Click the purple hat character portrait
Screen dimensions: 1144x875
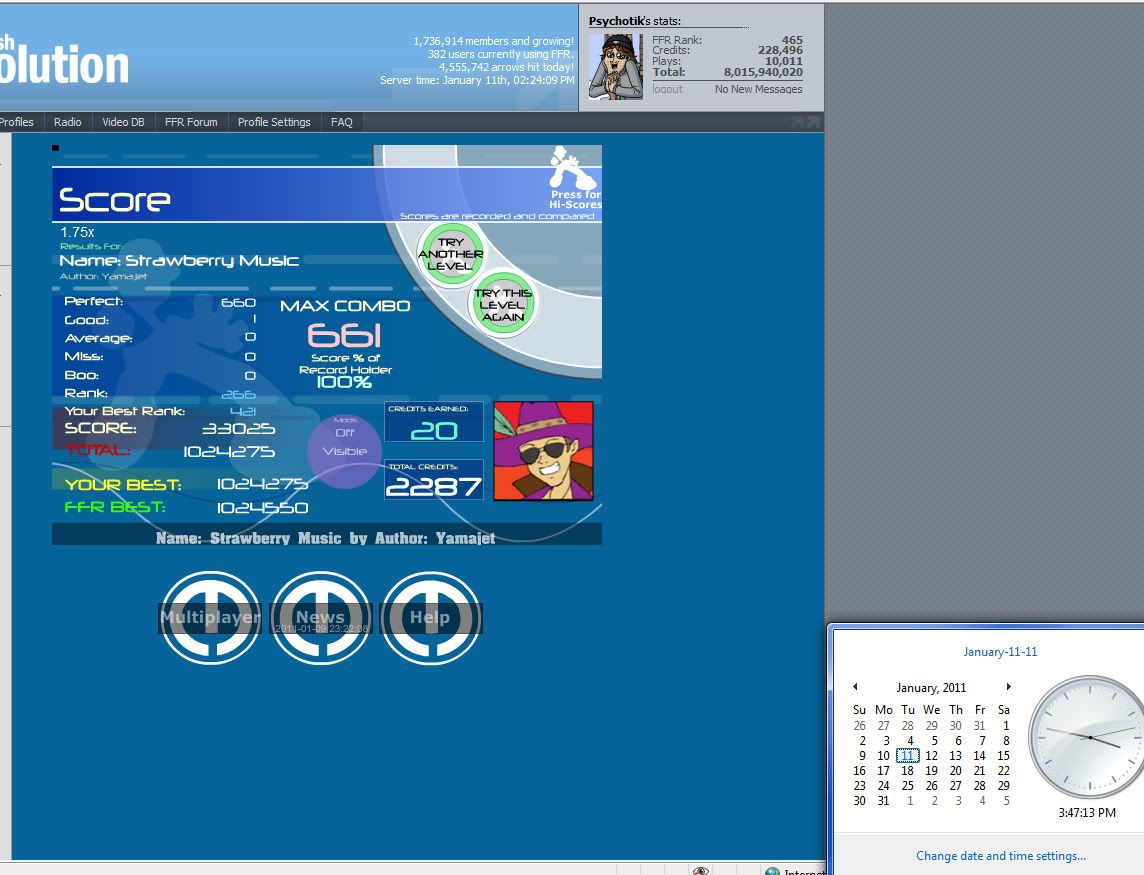click(x=543, y=451)
